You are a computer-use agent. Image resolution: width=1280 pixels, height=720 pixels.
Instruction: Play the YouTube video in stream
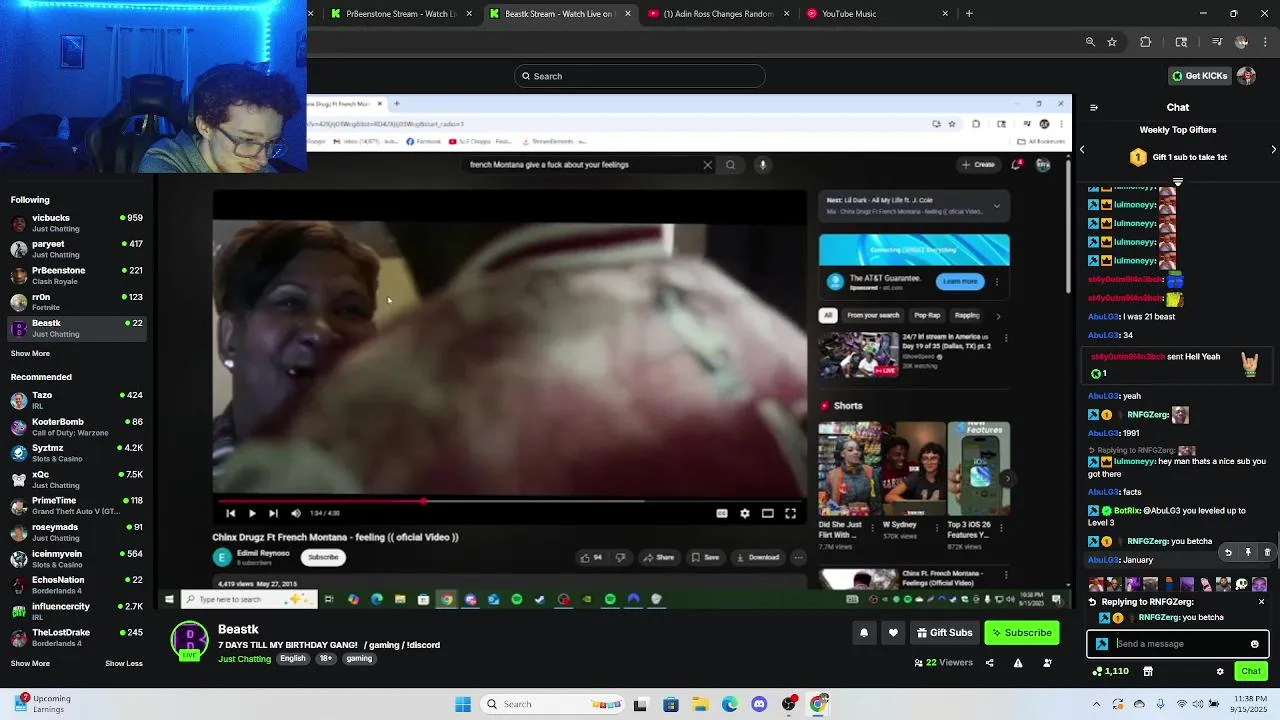click(252, 513)
